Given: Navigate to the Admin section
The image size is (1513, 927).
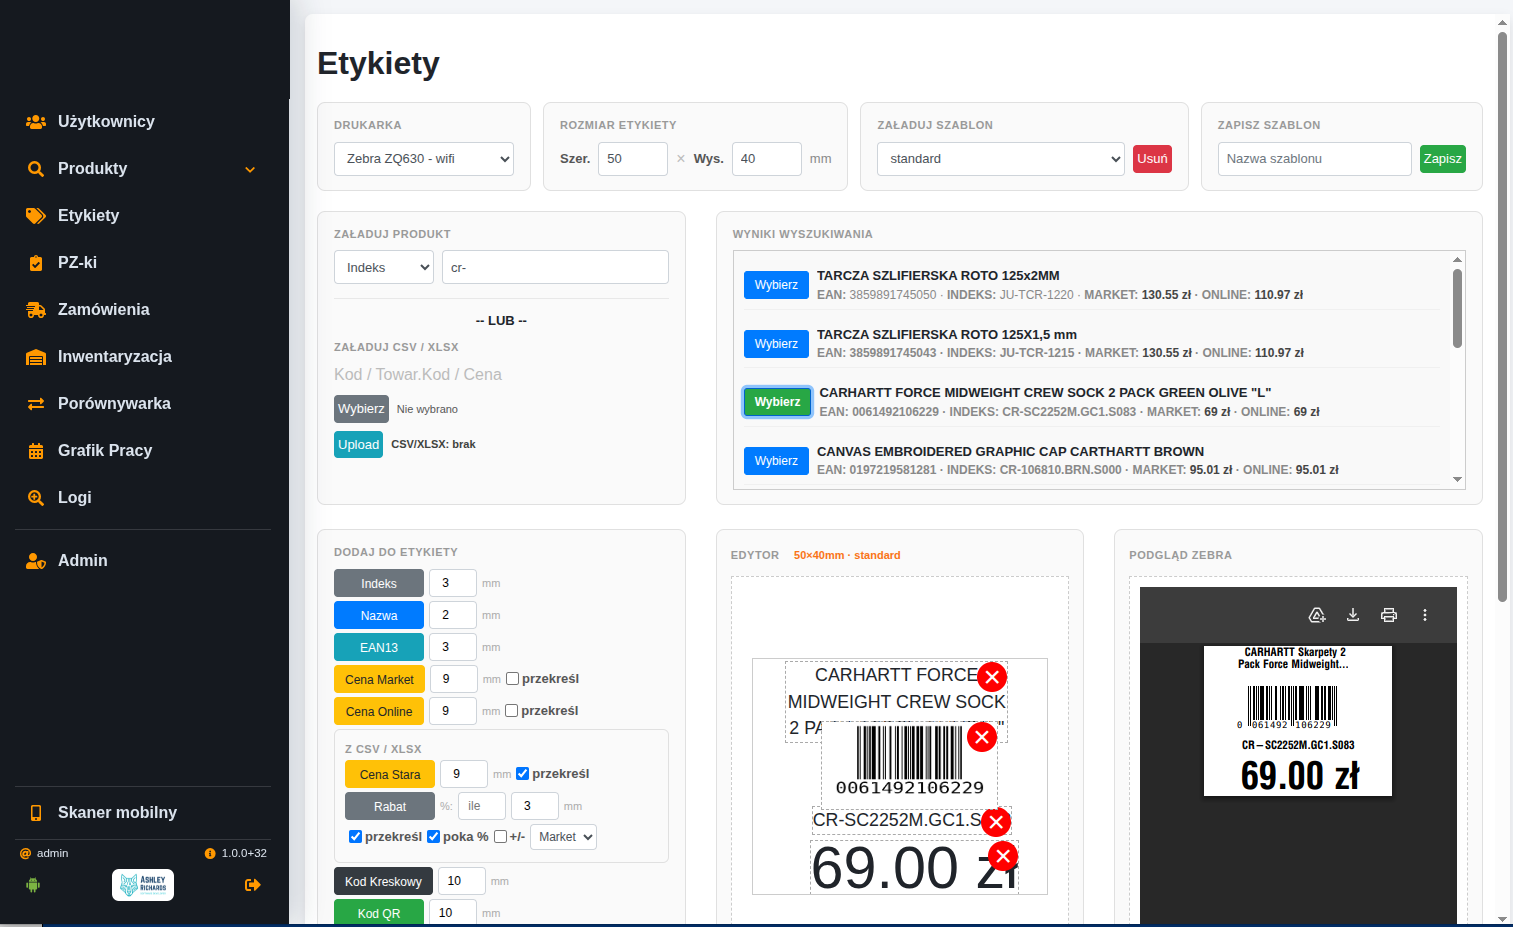Looking at the screenshot, I should click(x=83, y=561).
